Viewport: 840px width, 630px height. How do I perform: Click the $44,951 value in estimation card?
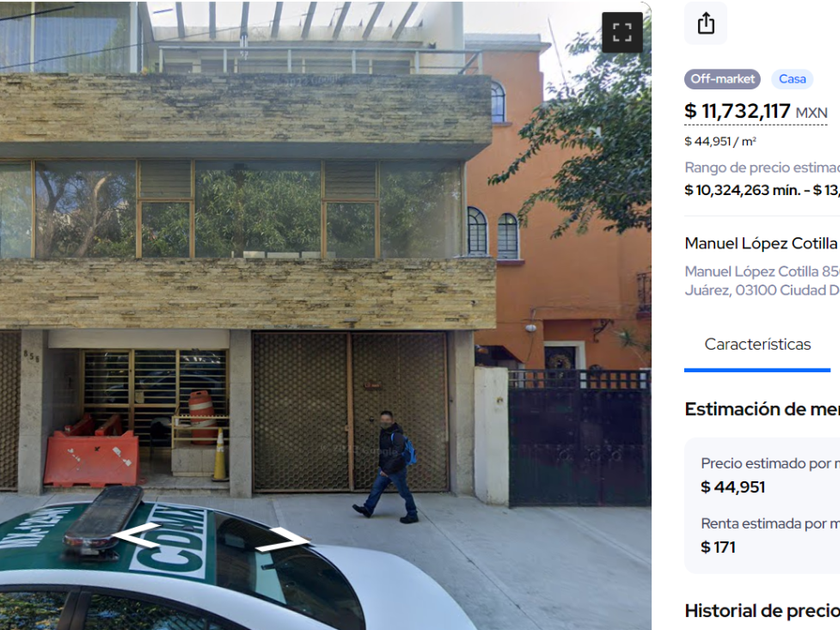click(733, 487)
